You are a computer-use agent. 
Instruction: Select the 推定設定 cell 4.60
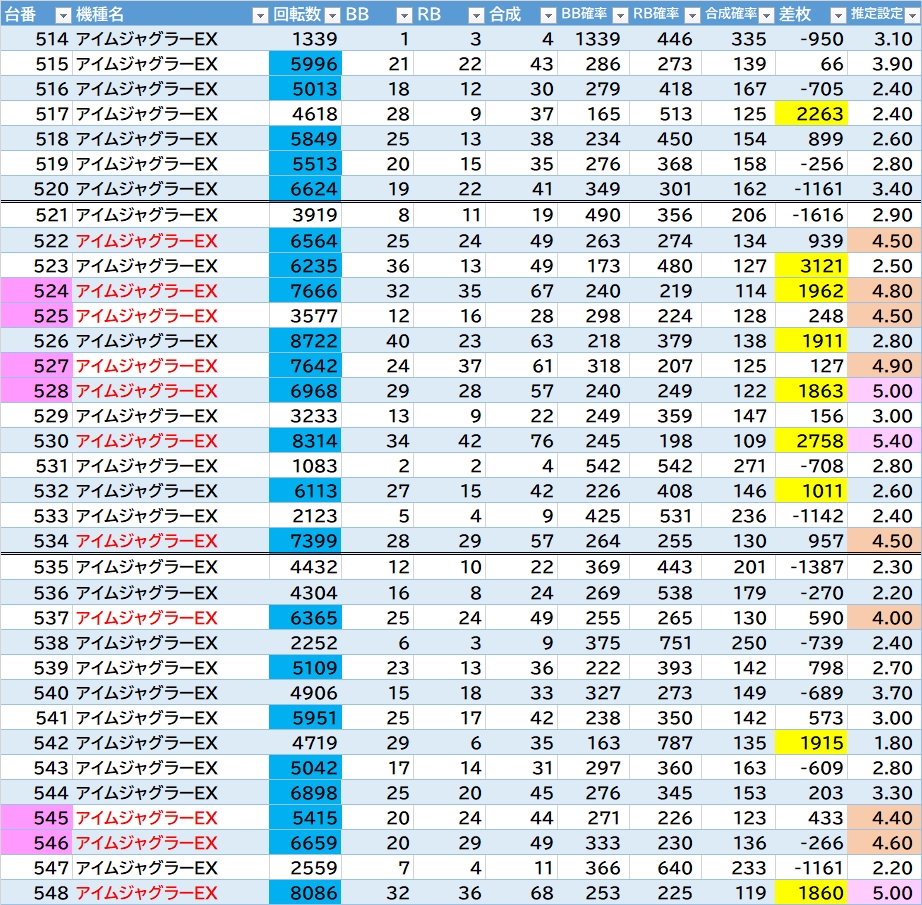[884, 843]
